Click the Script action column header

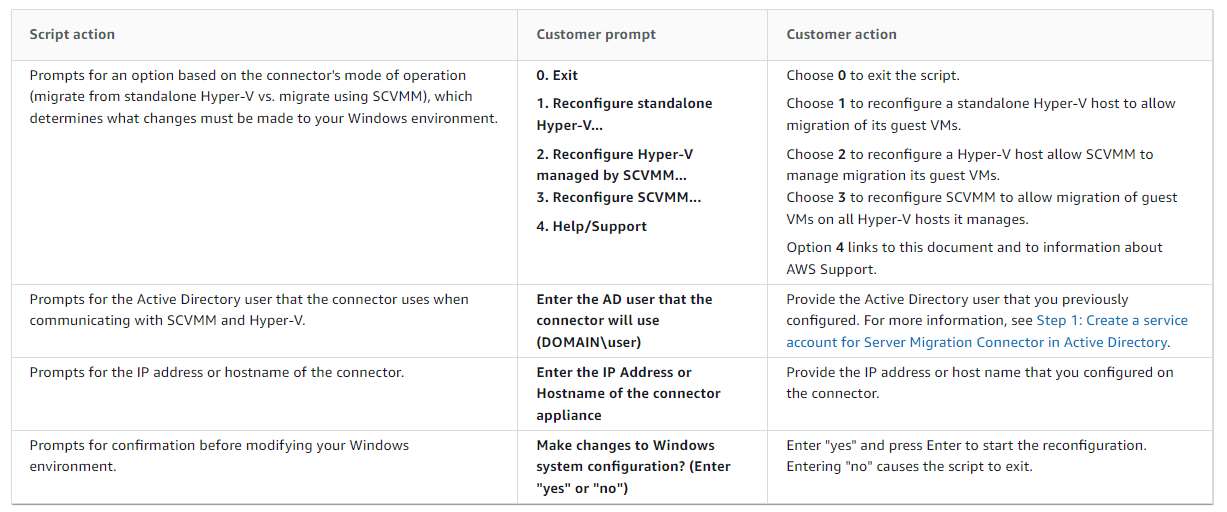[72, 34]
